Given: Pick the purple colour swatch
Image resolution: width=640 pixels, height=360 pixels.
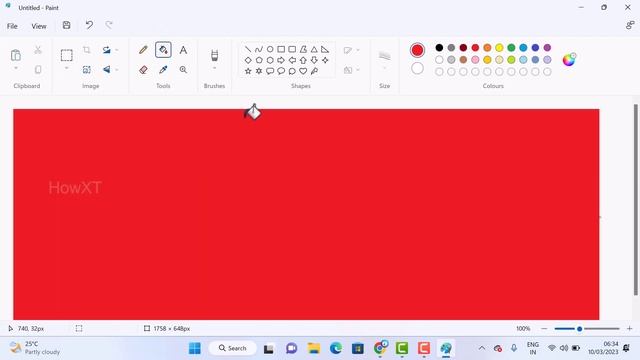Looking at the screenshot, I should point(547,48).
